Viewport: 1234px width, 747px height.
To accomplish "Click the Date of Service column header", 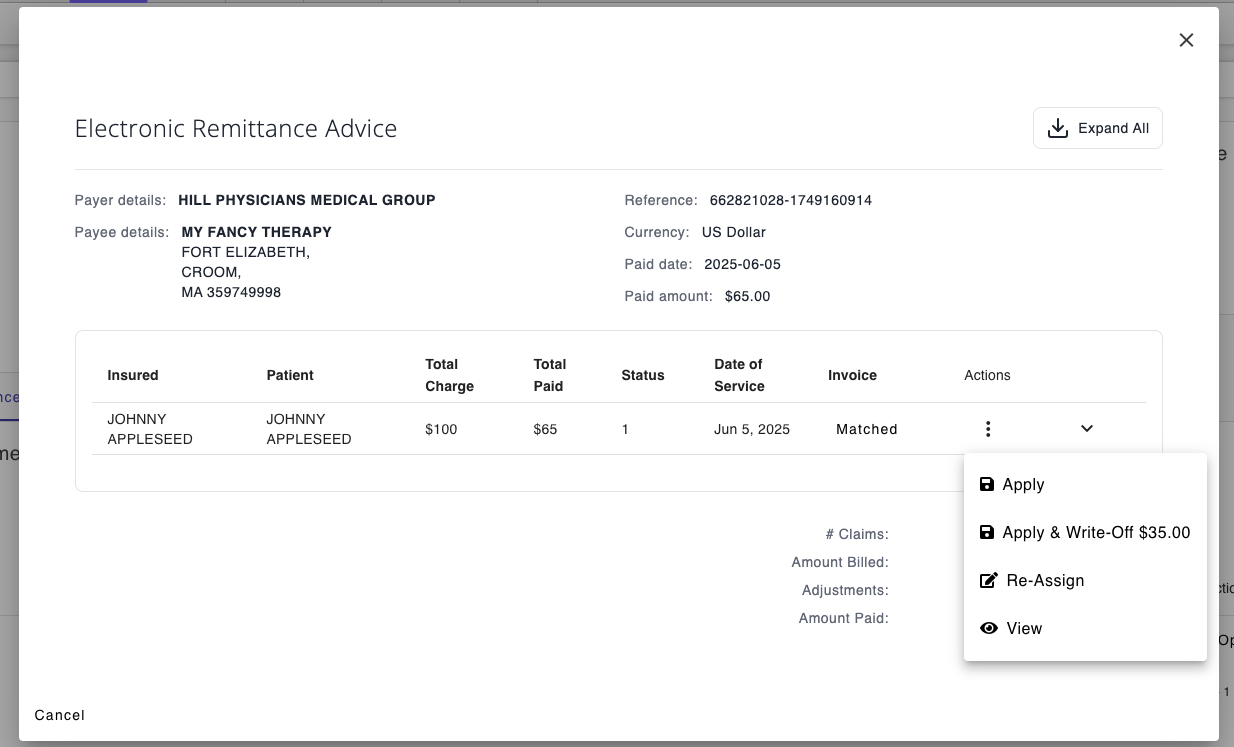I will [739, 375].
